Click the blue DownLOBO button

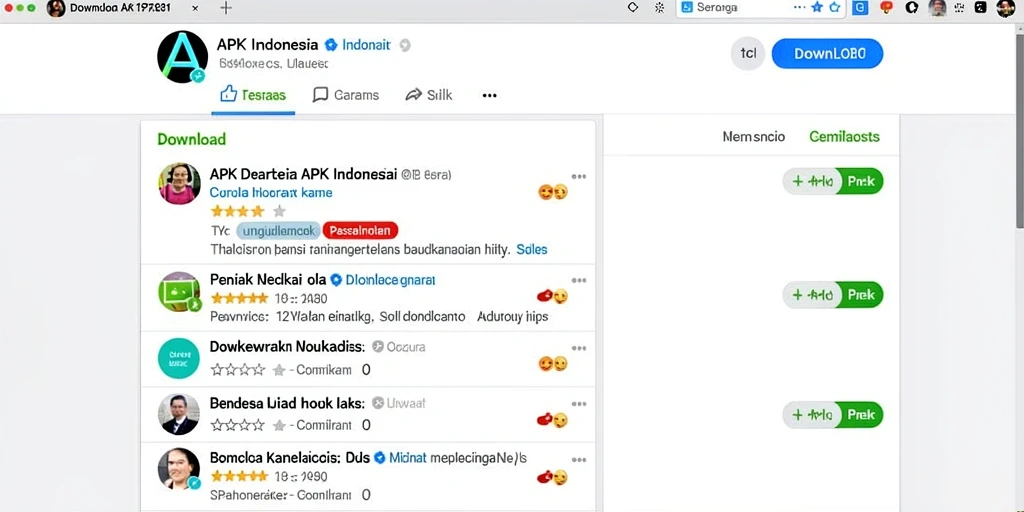[827, 54]
